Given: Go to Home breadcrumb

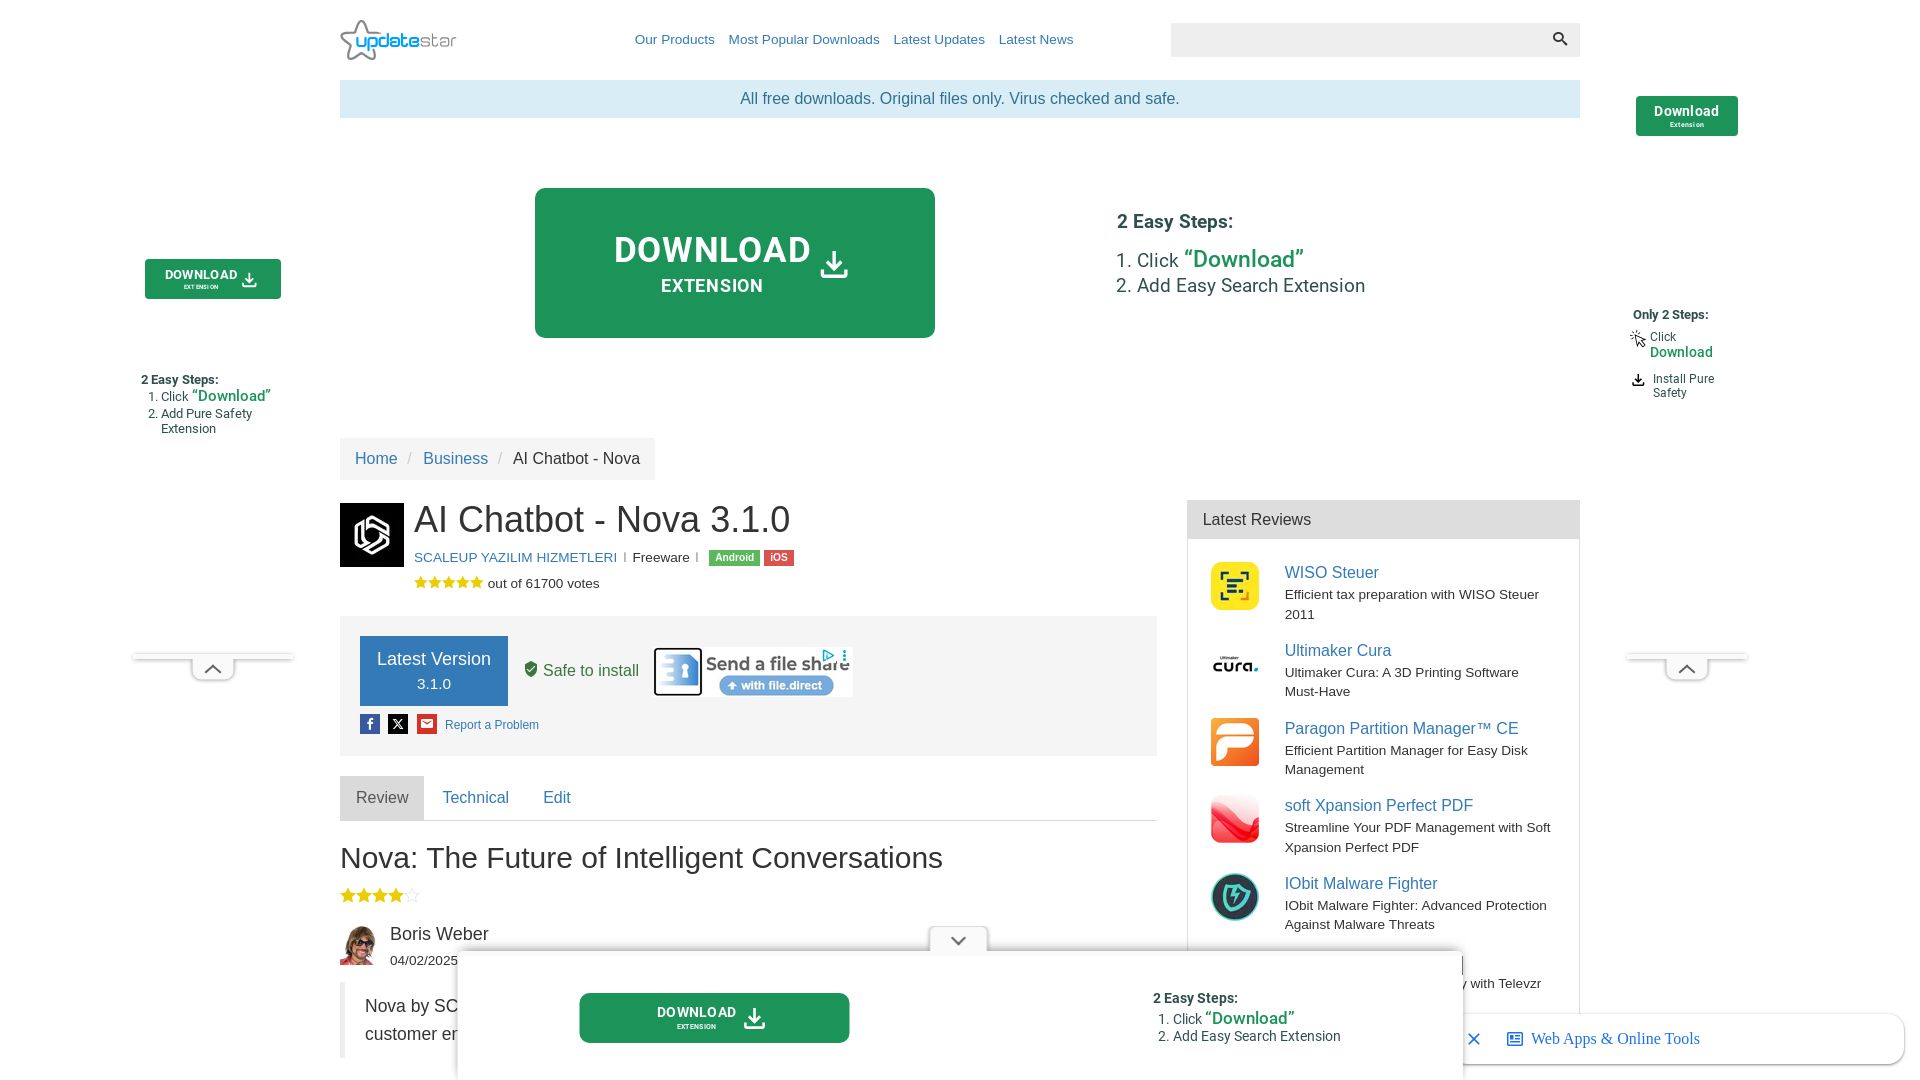Looking at the screenshot, I should coord(376,459).
